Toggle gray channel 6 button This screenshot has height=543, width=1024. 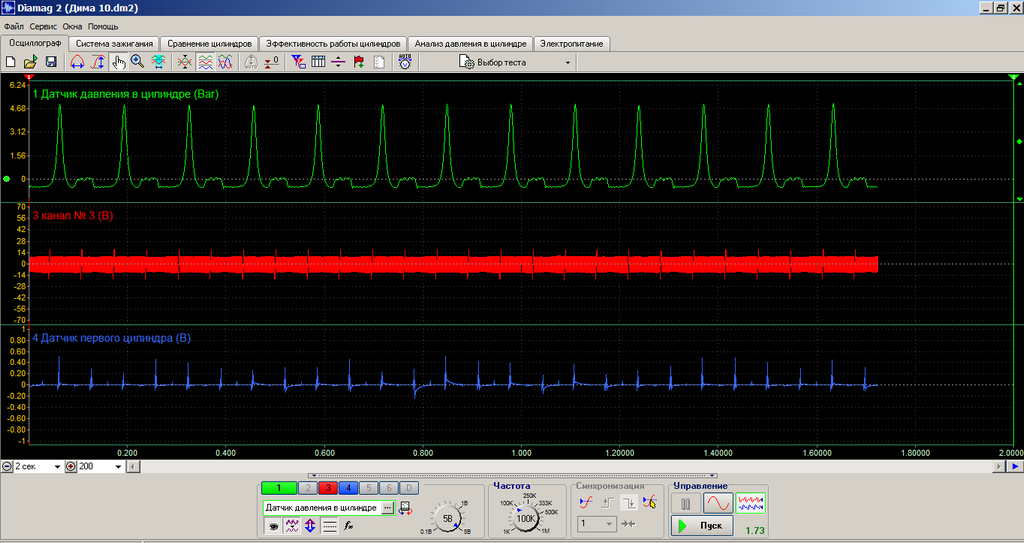point(389,488)
